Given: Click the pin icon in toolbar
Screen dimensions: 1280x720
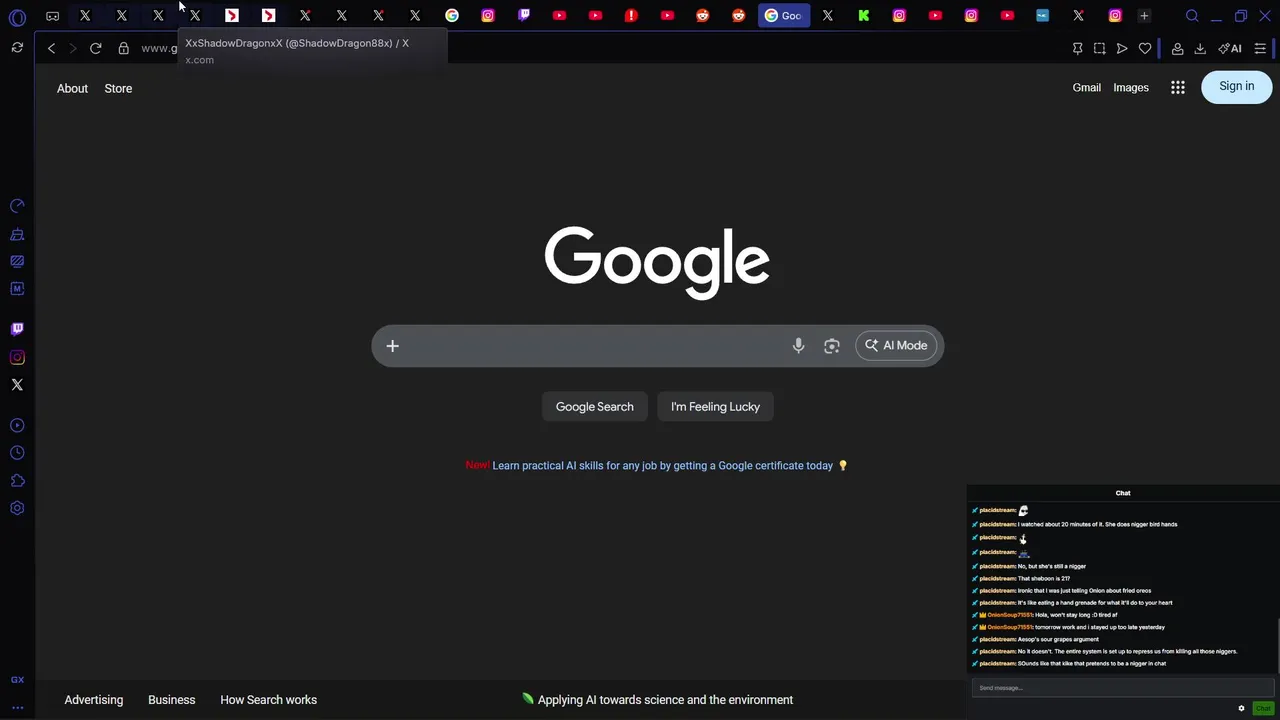Looking at the screenshot, I should coord(1077,48).
